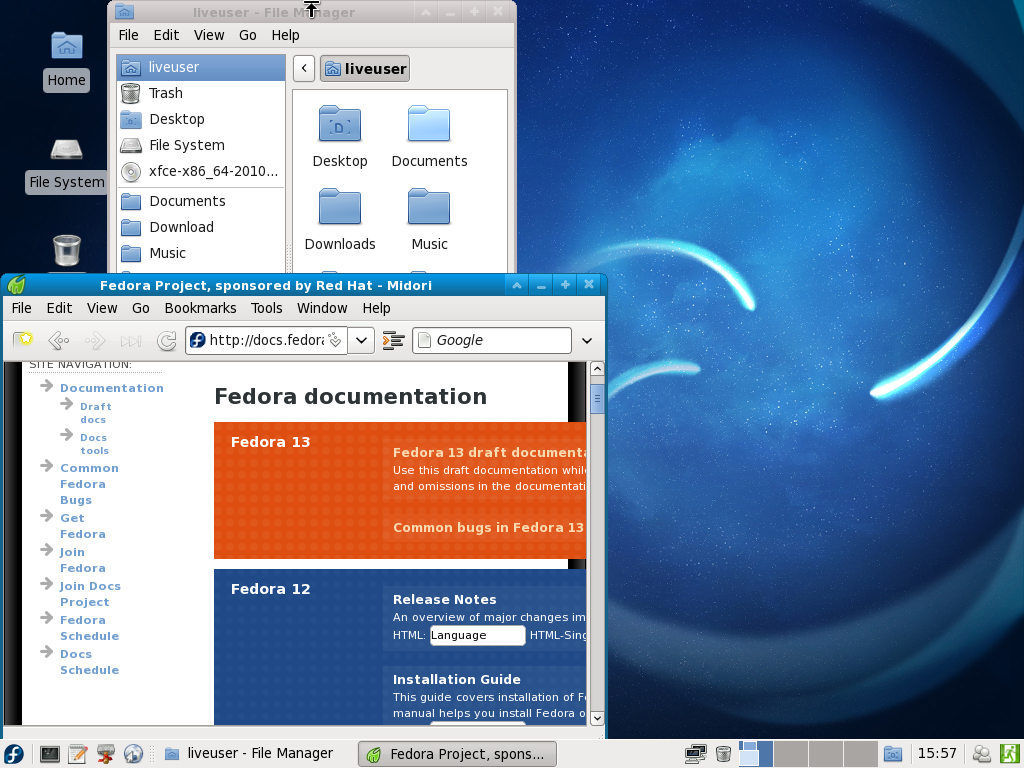Open the Bookmarks menu in Midori
Viewport: 1024px width, 768px height.
click(x=200, y=308)
